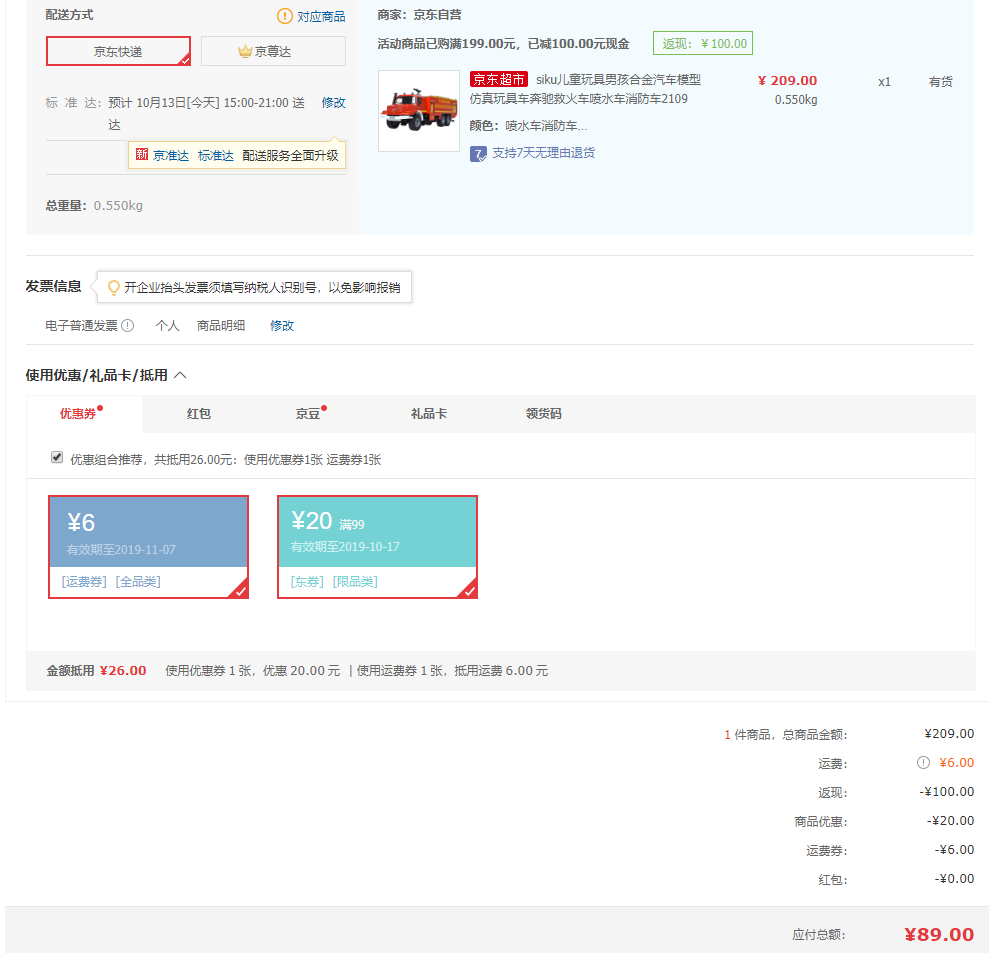Click 商品明细 invoice content text
Screen dimensions: 989x953
[221, 325]
